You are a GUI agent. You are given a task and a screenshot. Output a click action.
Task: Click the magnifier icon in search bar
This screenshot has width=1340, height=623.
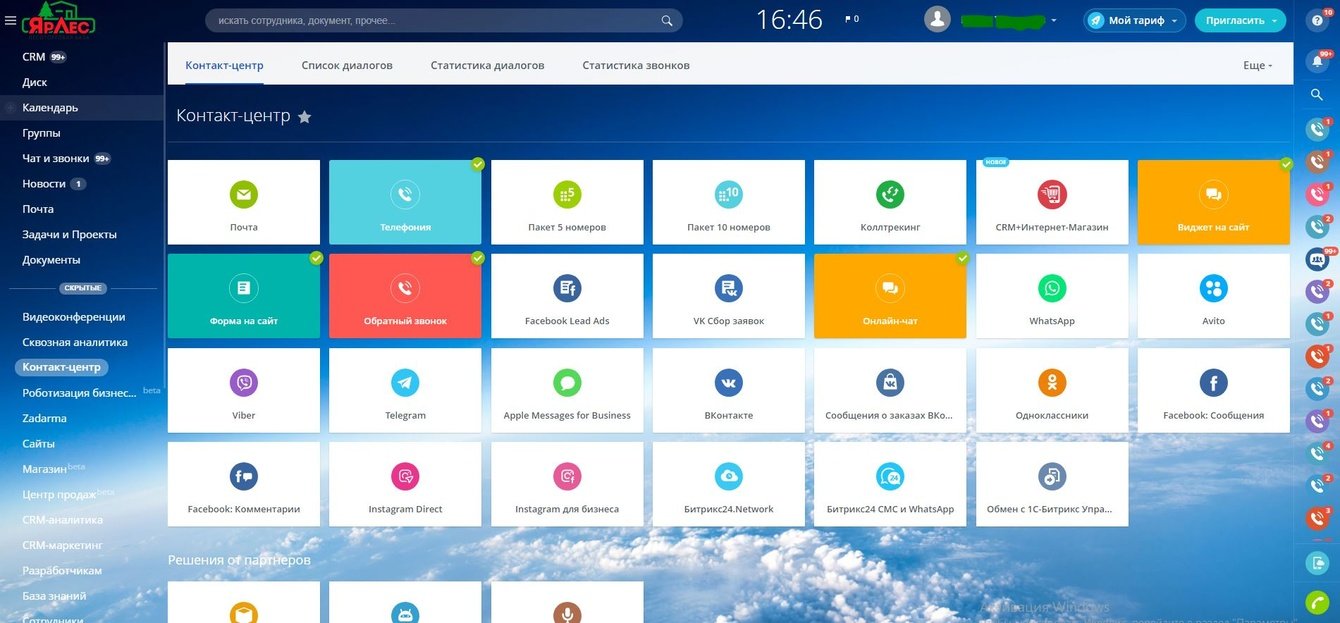click(667, 20)
